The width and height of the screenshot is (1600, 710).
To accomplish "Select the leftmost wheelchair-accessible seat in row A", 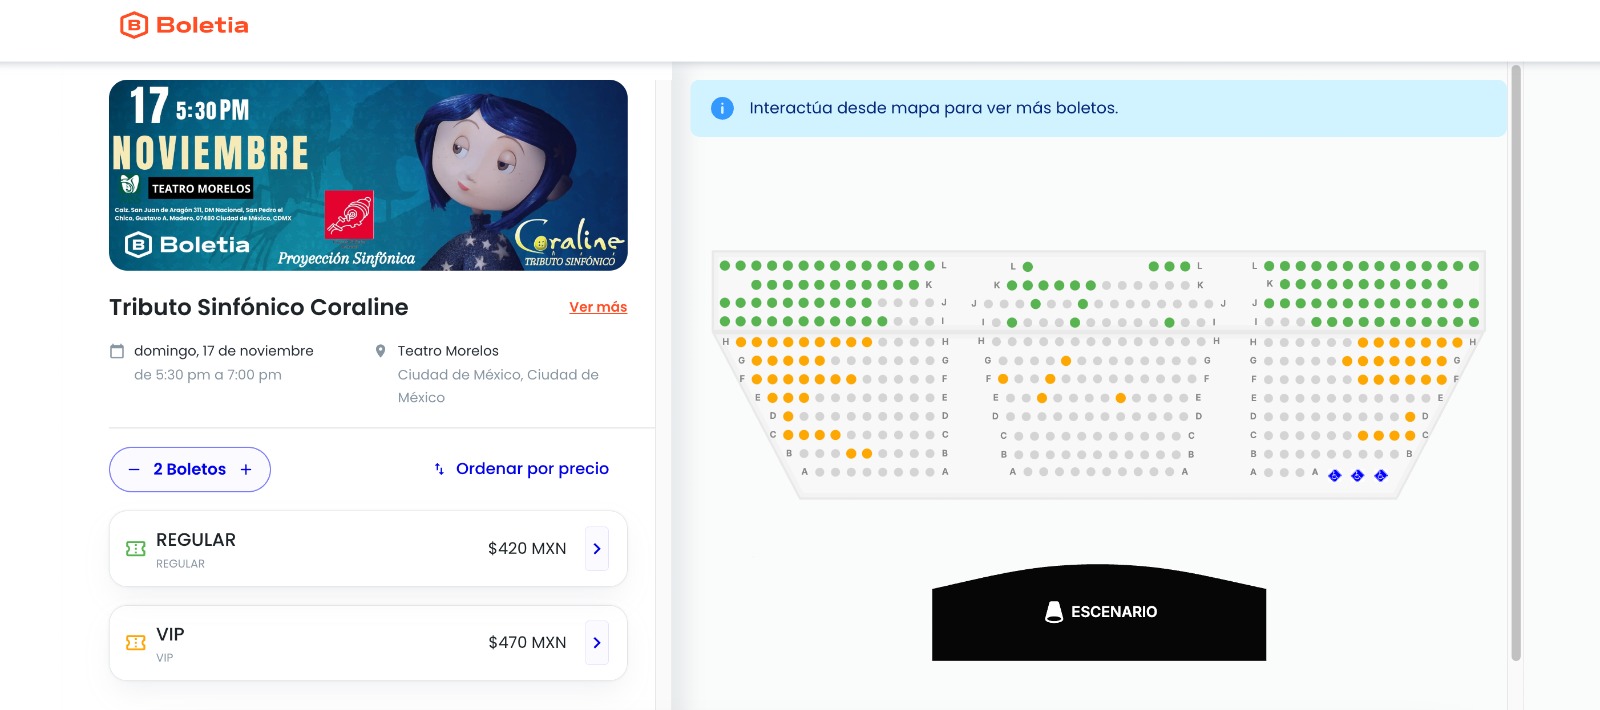I will pos(1334,476).
